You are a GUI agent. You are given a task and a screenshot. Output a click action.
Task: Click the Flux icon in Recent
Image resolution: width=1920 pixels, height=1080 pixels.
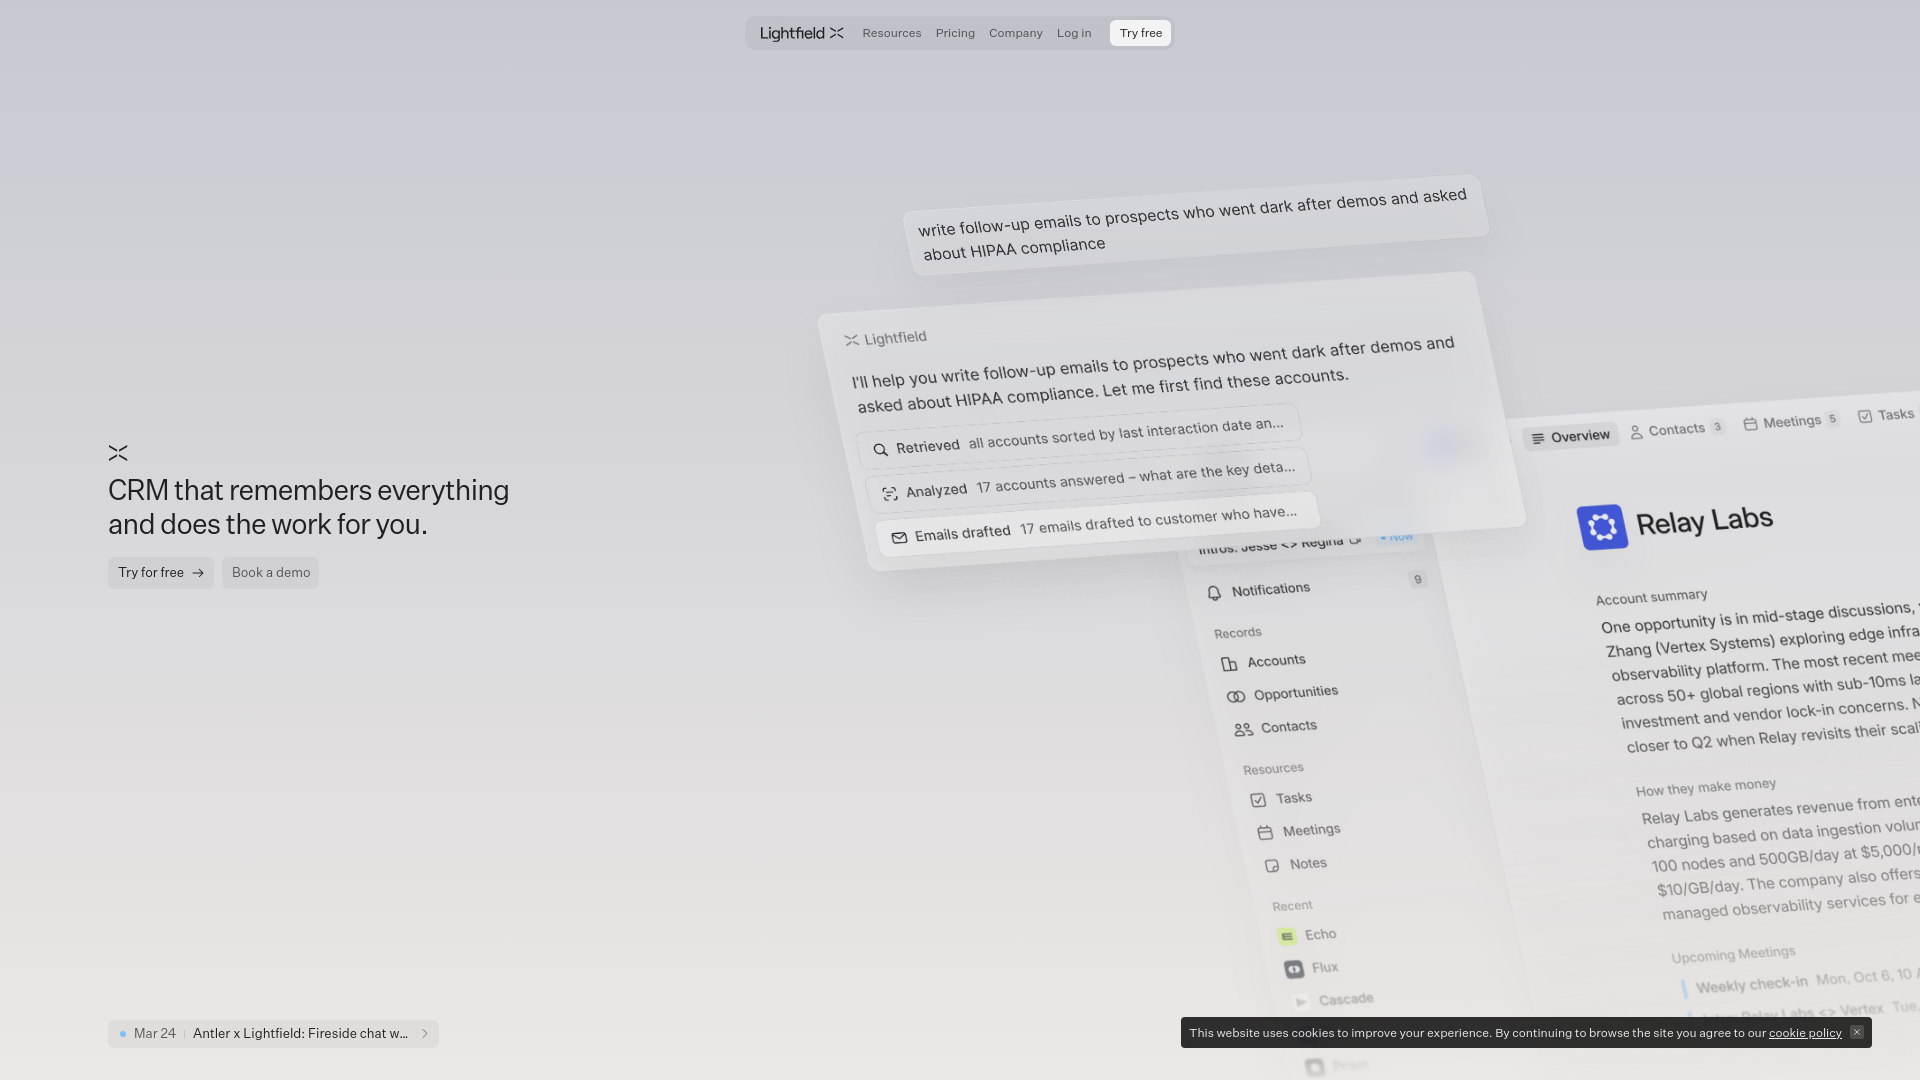[1294, 969]
